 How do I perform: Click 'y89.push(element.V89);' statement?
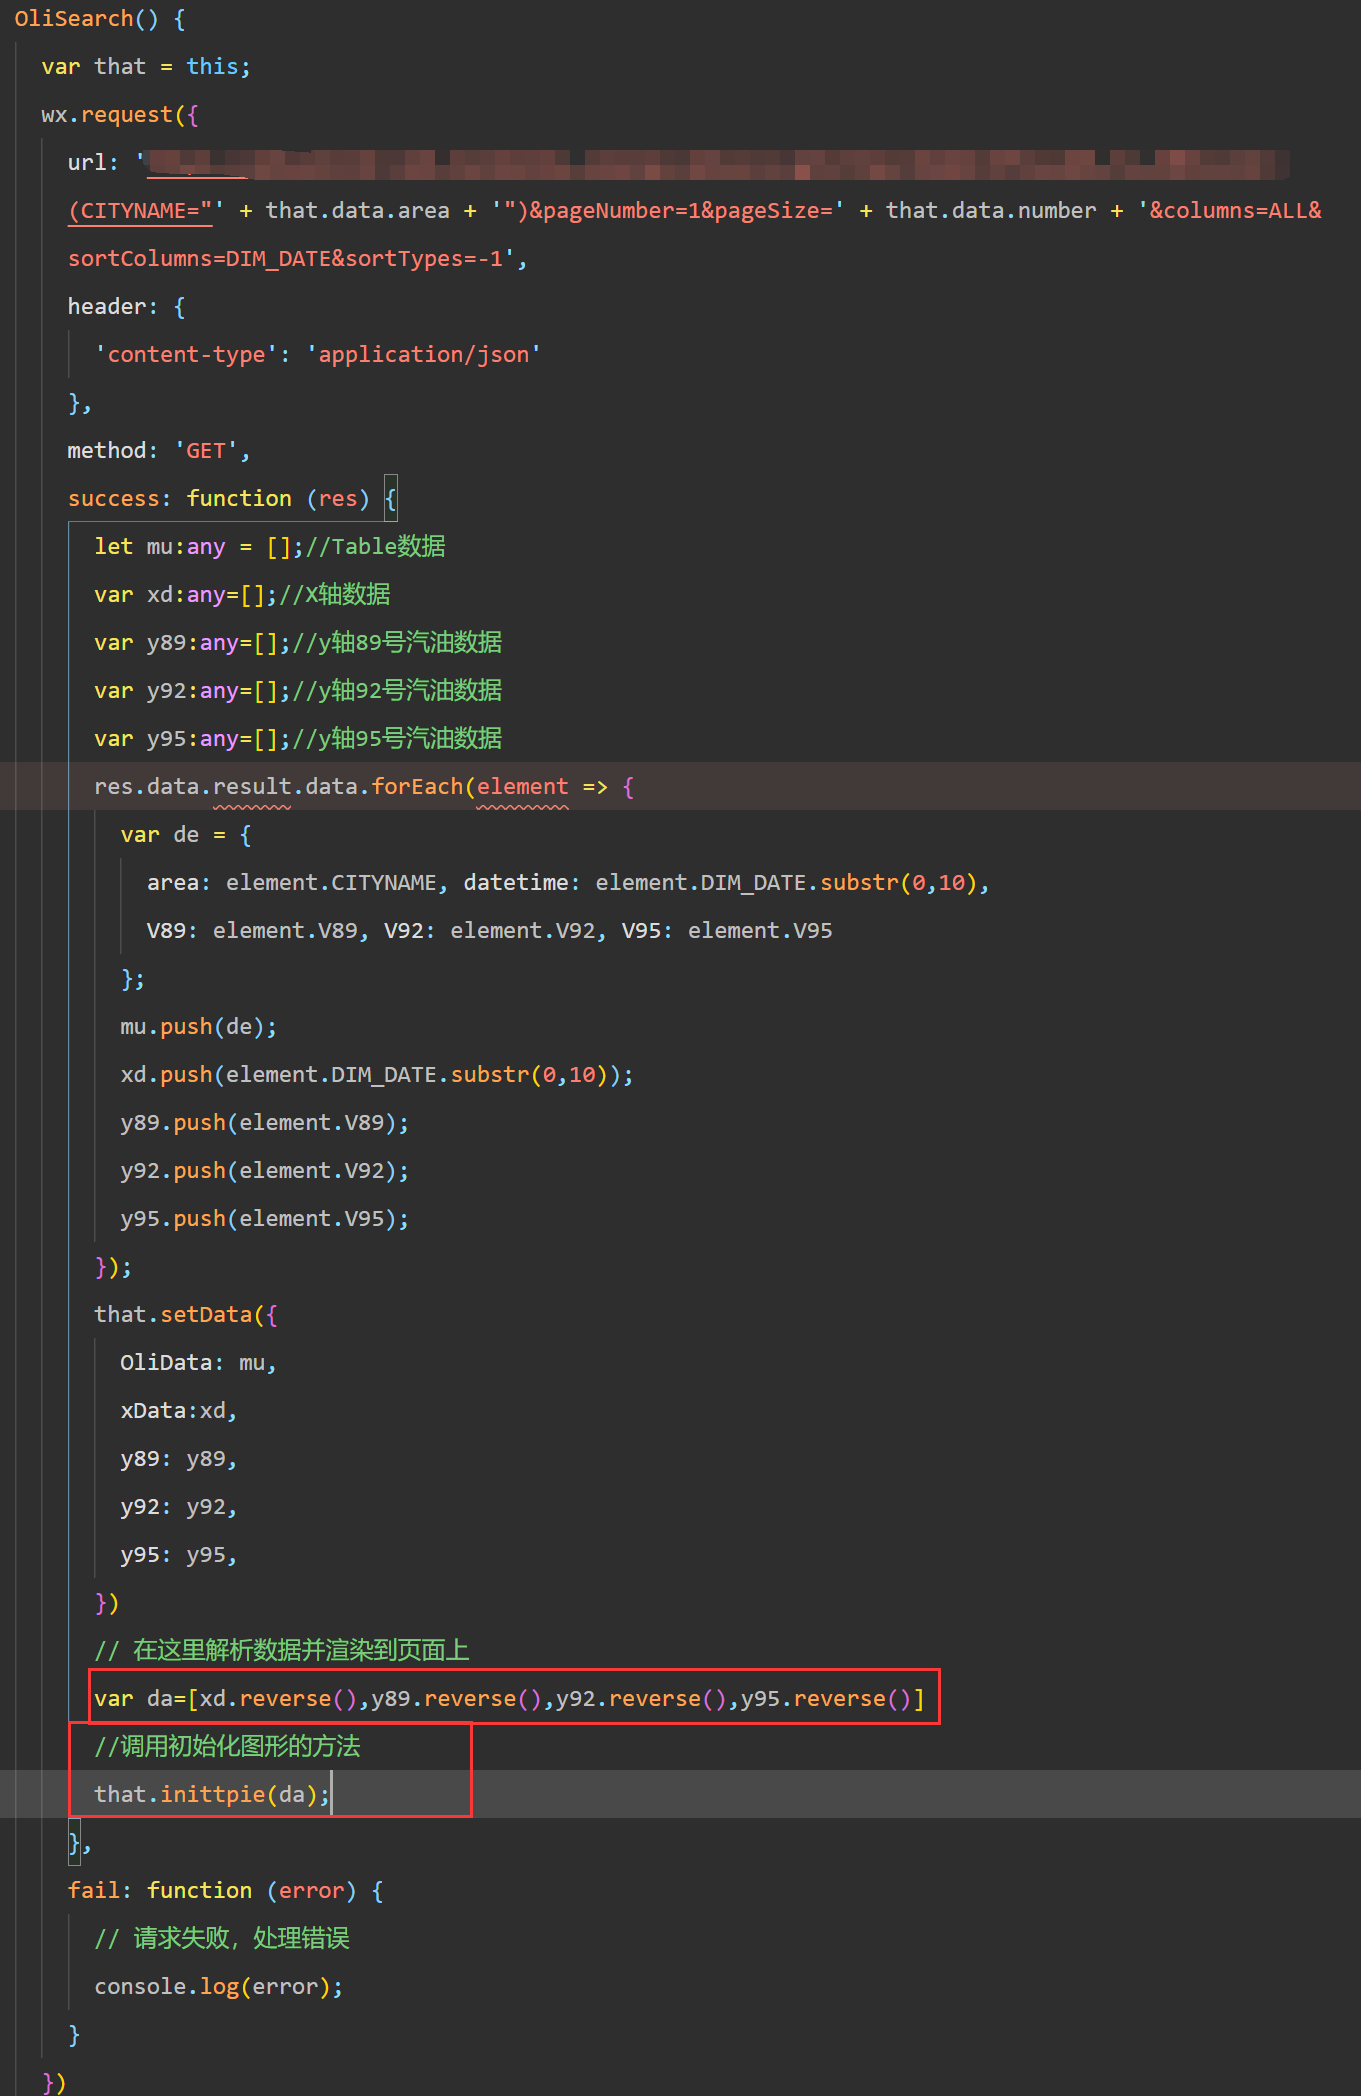265,1123
